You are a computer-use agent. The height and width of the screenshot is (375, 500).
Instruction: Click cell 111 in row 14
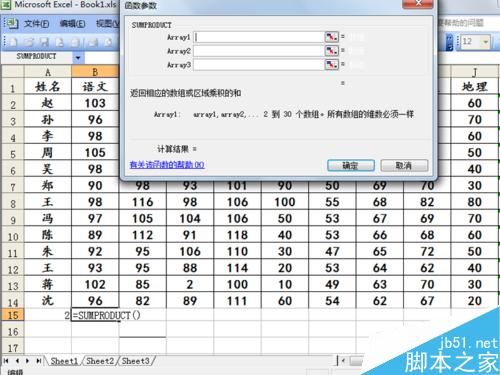[x=237, y=301]
